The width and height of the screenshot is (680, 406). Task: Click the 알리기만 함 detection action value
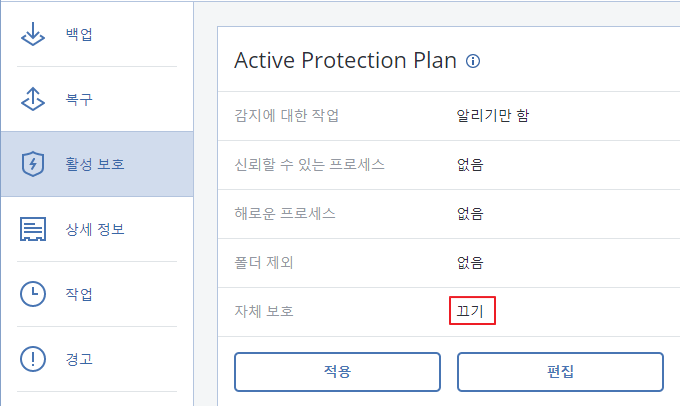pyautogui.click(x=492, y=115)
